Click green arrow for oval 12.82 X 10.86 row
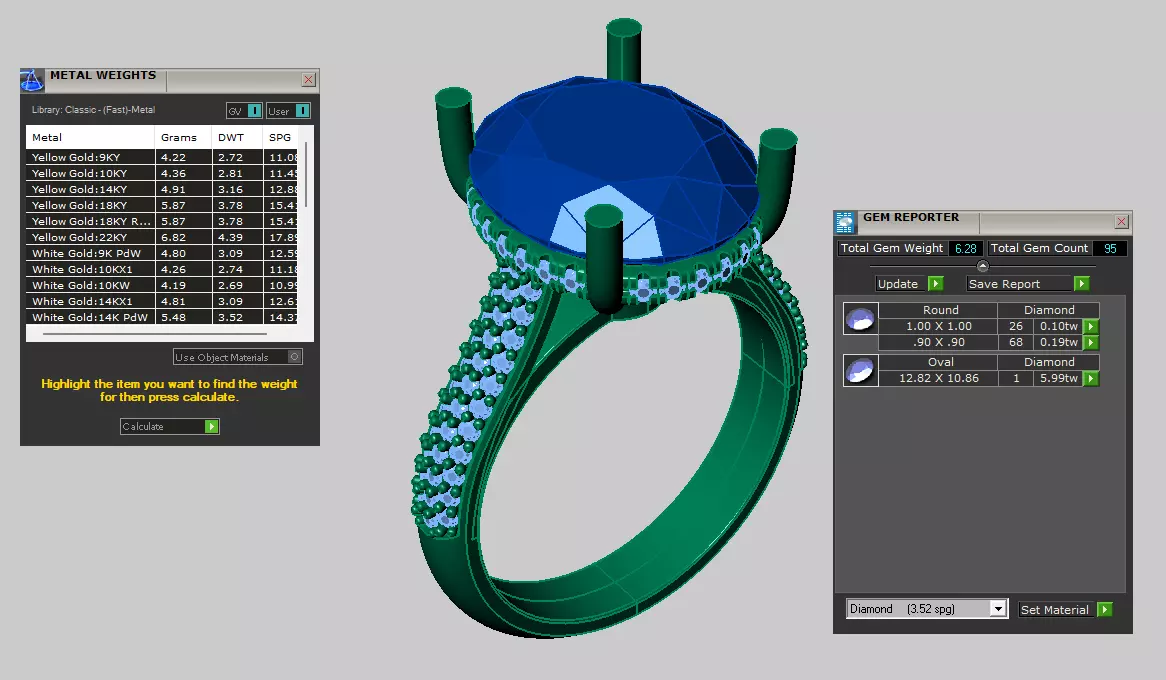Image resolution: width=1166 pixels, height=680 pixels. (x=1091, y=378)
